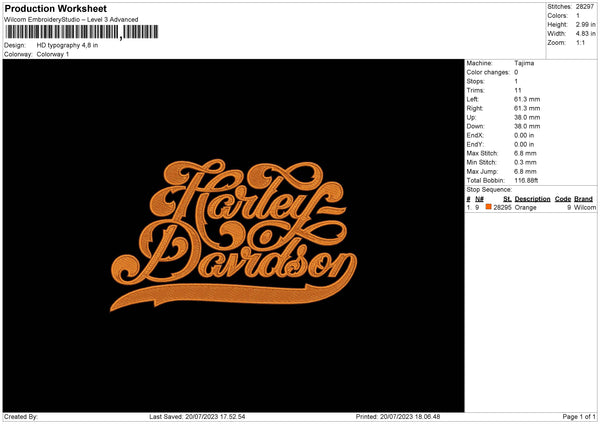Click the 'St.' column header

pos(507,199)
